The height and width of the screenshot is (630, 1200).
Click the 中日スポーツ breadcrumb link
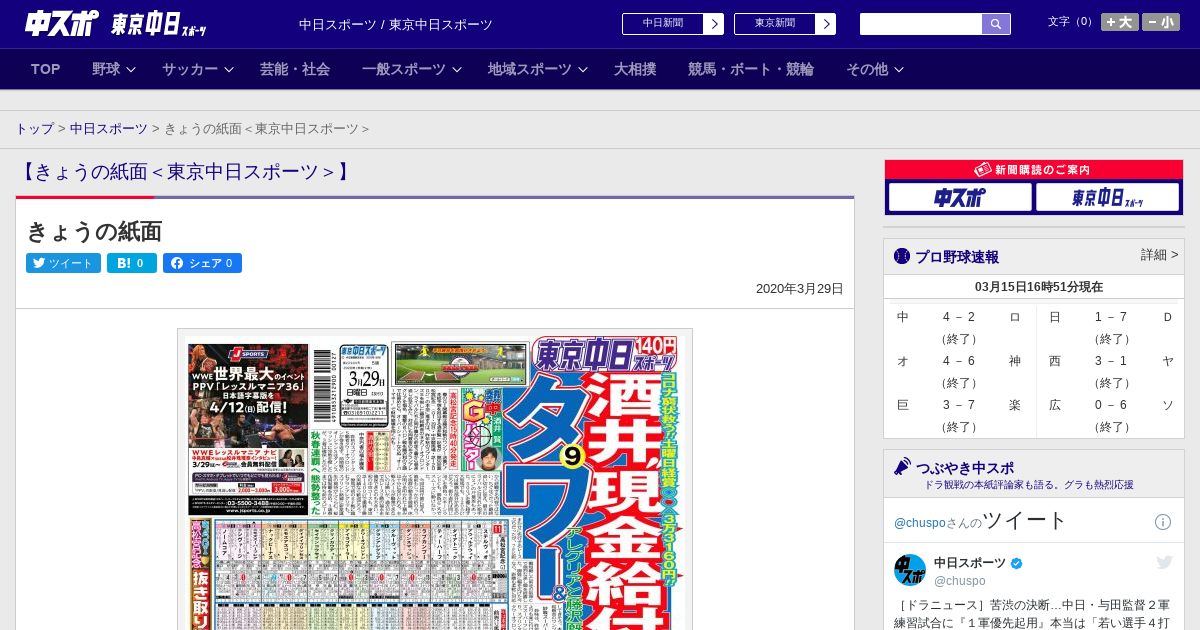pos(109,129)
